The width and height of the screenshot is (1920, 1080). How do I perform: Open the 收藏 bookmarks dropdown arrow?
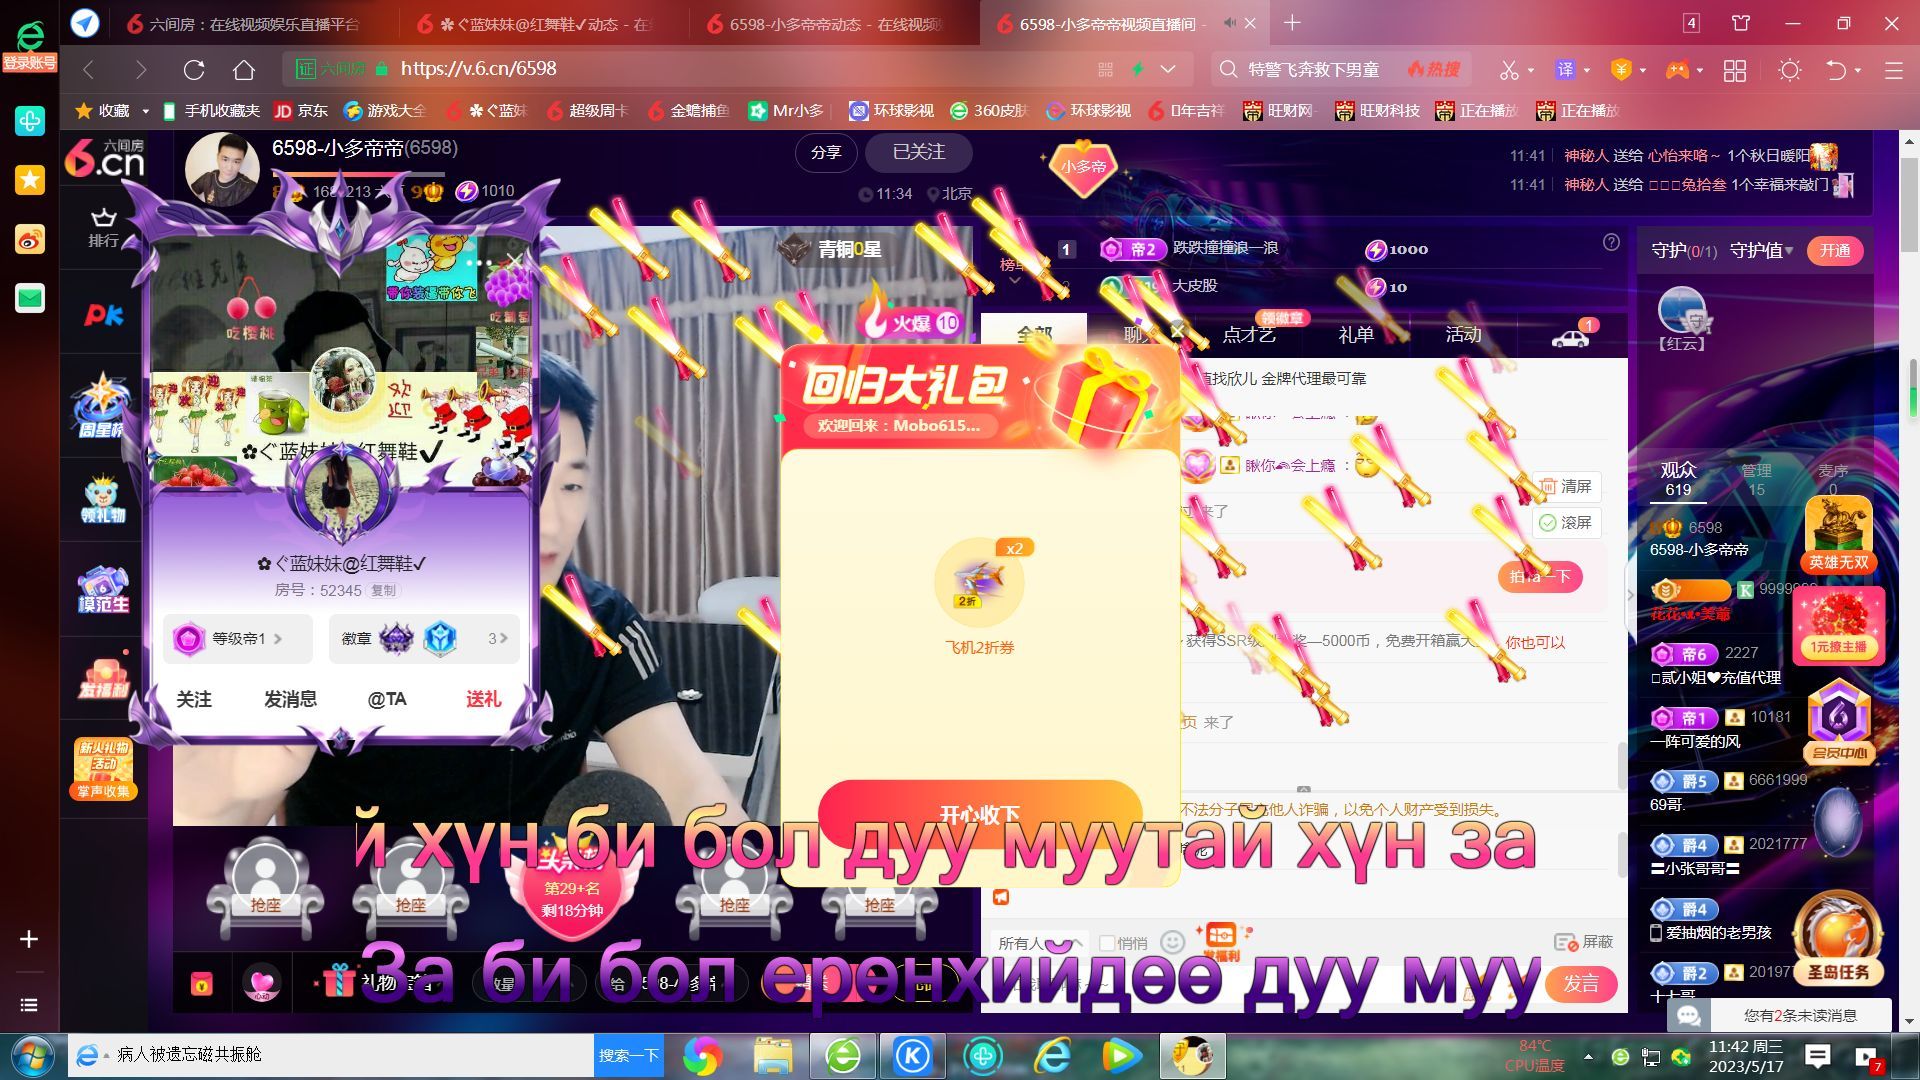click(145, 111)
